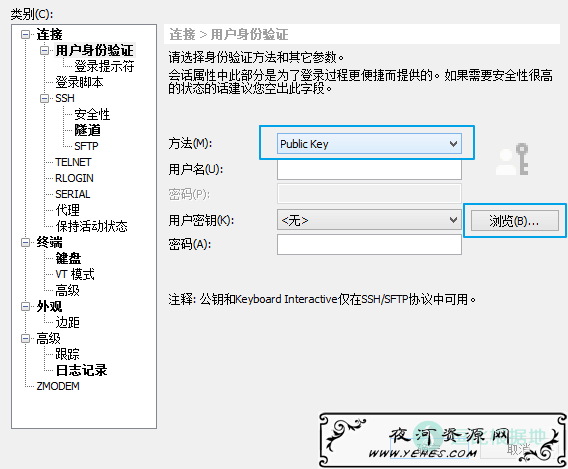Click the user key icon
The width and height of the screenshot is (568, 469).
click(512, 159)
